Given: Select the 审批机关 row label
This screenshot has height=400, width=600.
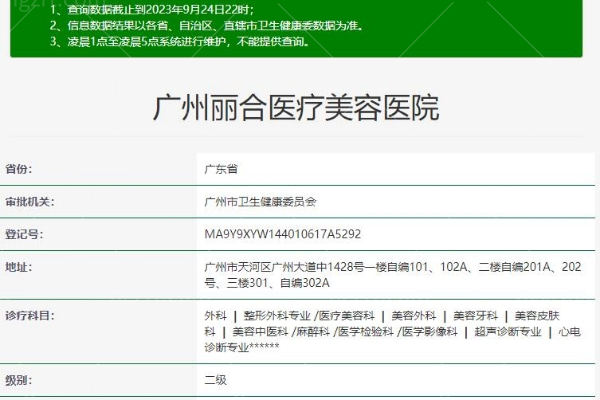Looking at the screenshot, I should pyautogui.click(x=30, y=201).
